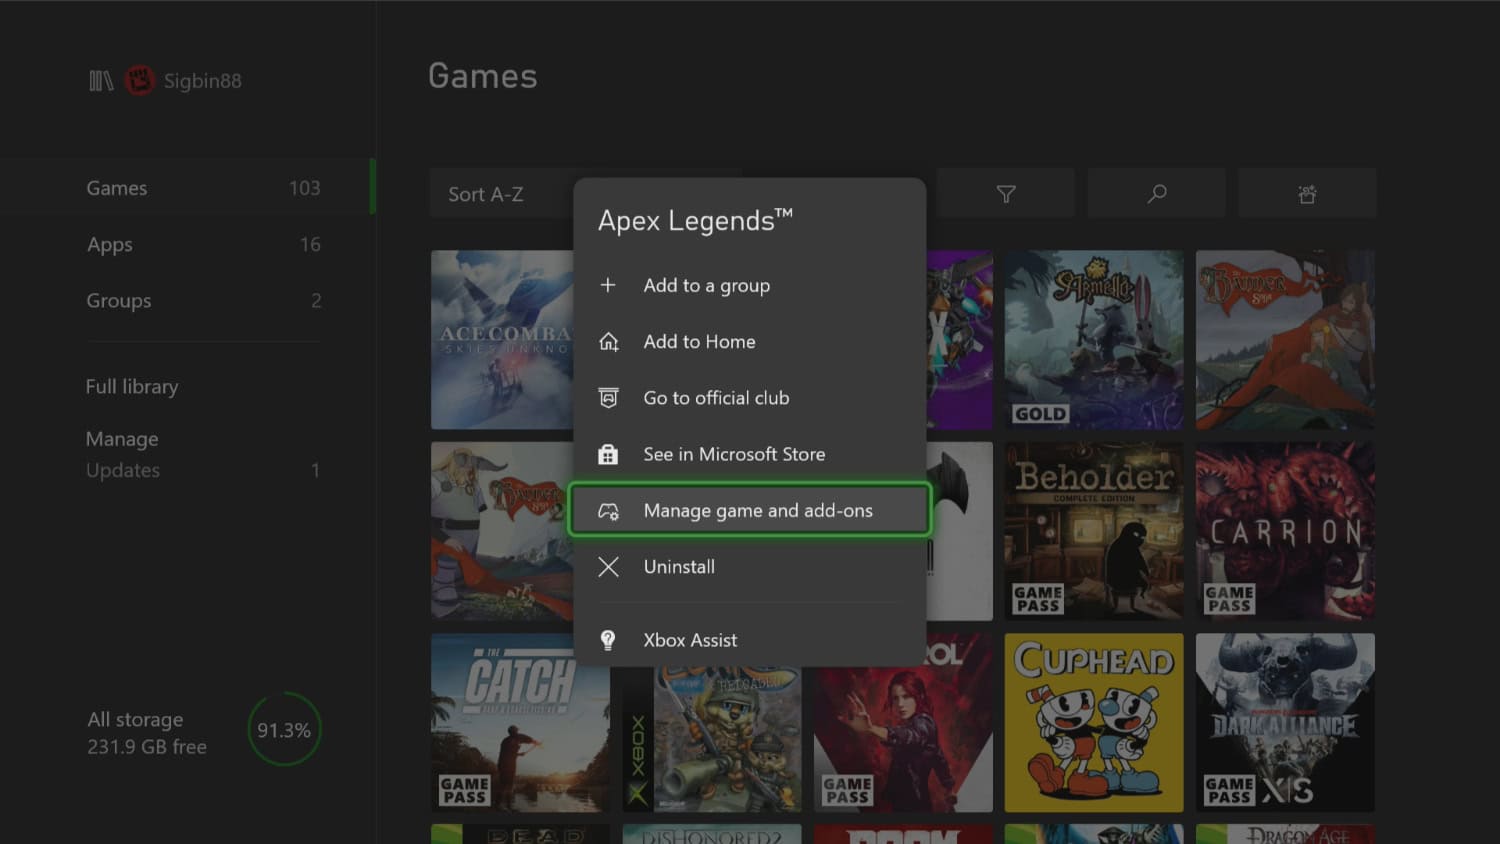
Task: Click the surprise-me button beside search
Action: [1307, 194]
